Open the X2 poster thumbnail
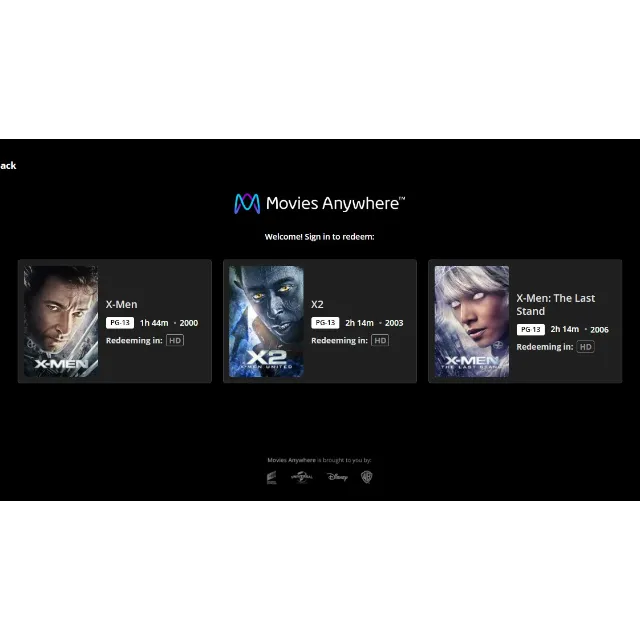Image resolution: width=640 pixels, height=640 pixels. pyautogui.click(x=266, y=321)
